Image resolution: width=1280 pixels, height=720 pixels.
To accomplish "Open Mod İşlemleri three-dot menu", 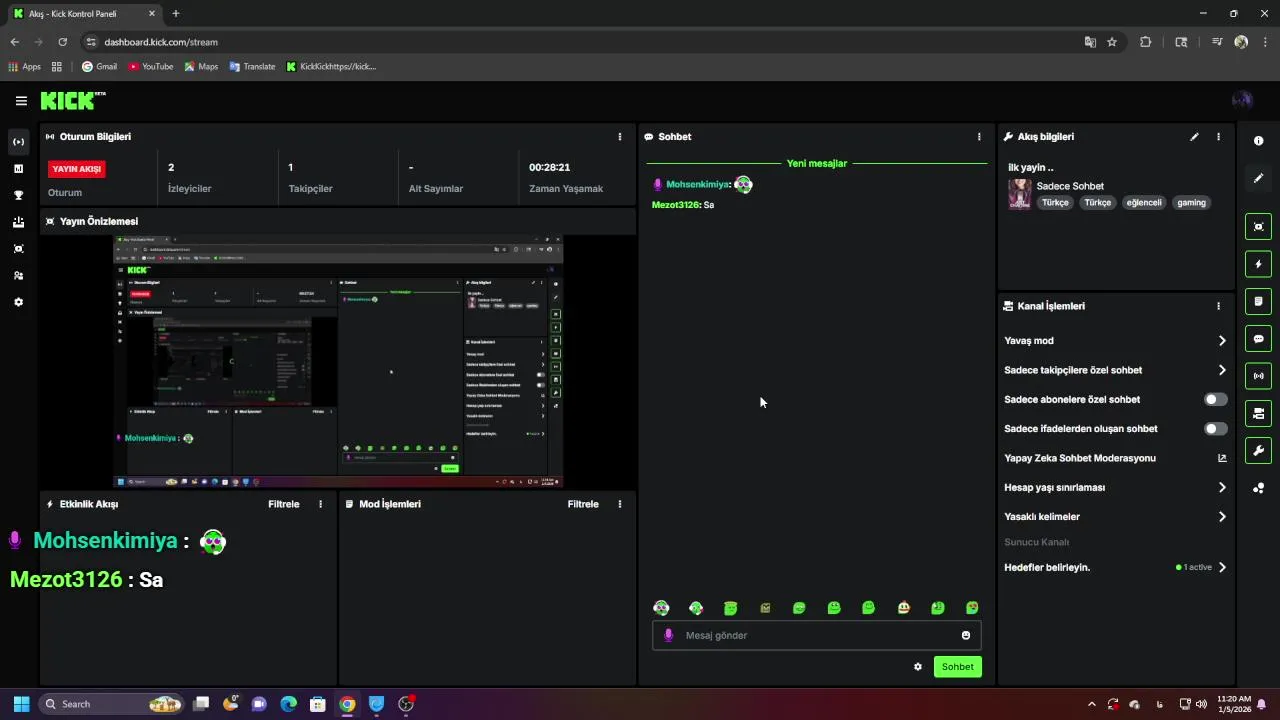I will (x=619, y=504).
